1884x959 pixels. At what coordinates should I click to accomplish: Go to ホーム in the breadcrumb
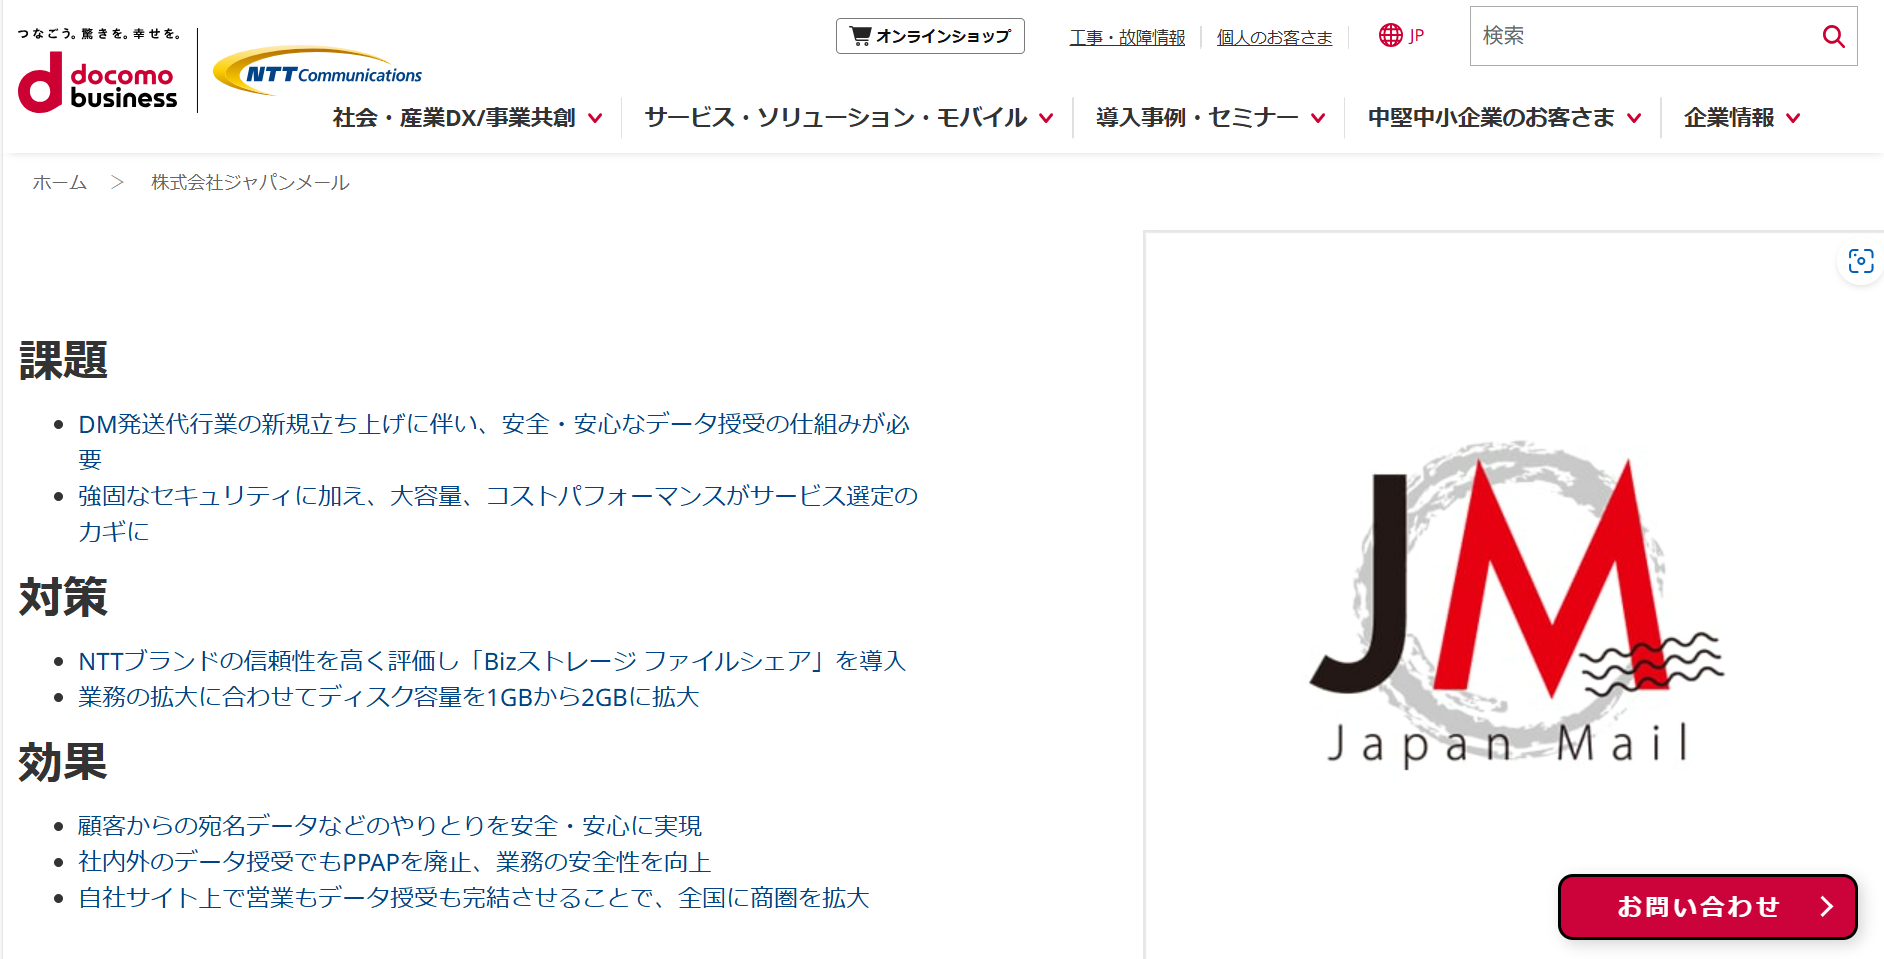tap(60, 183)
